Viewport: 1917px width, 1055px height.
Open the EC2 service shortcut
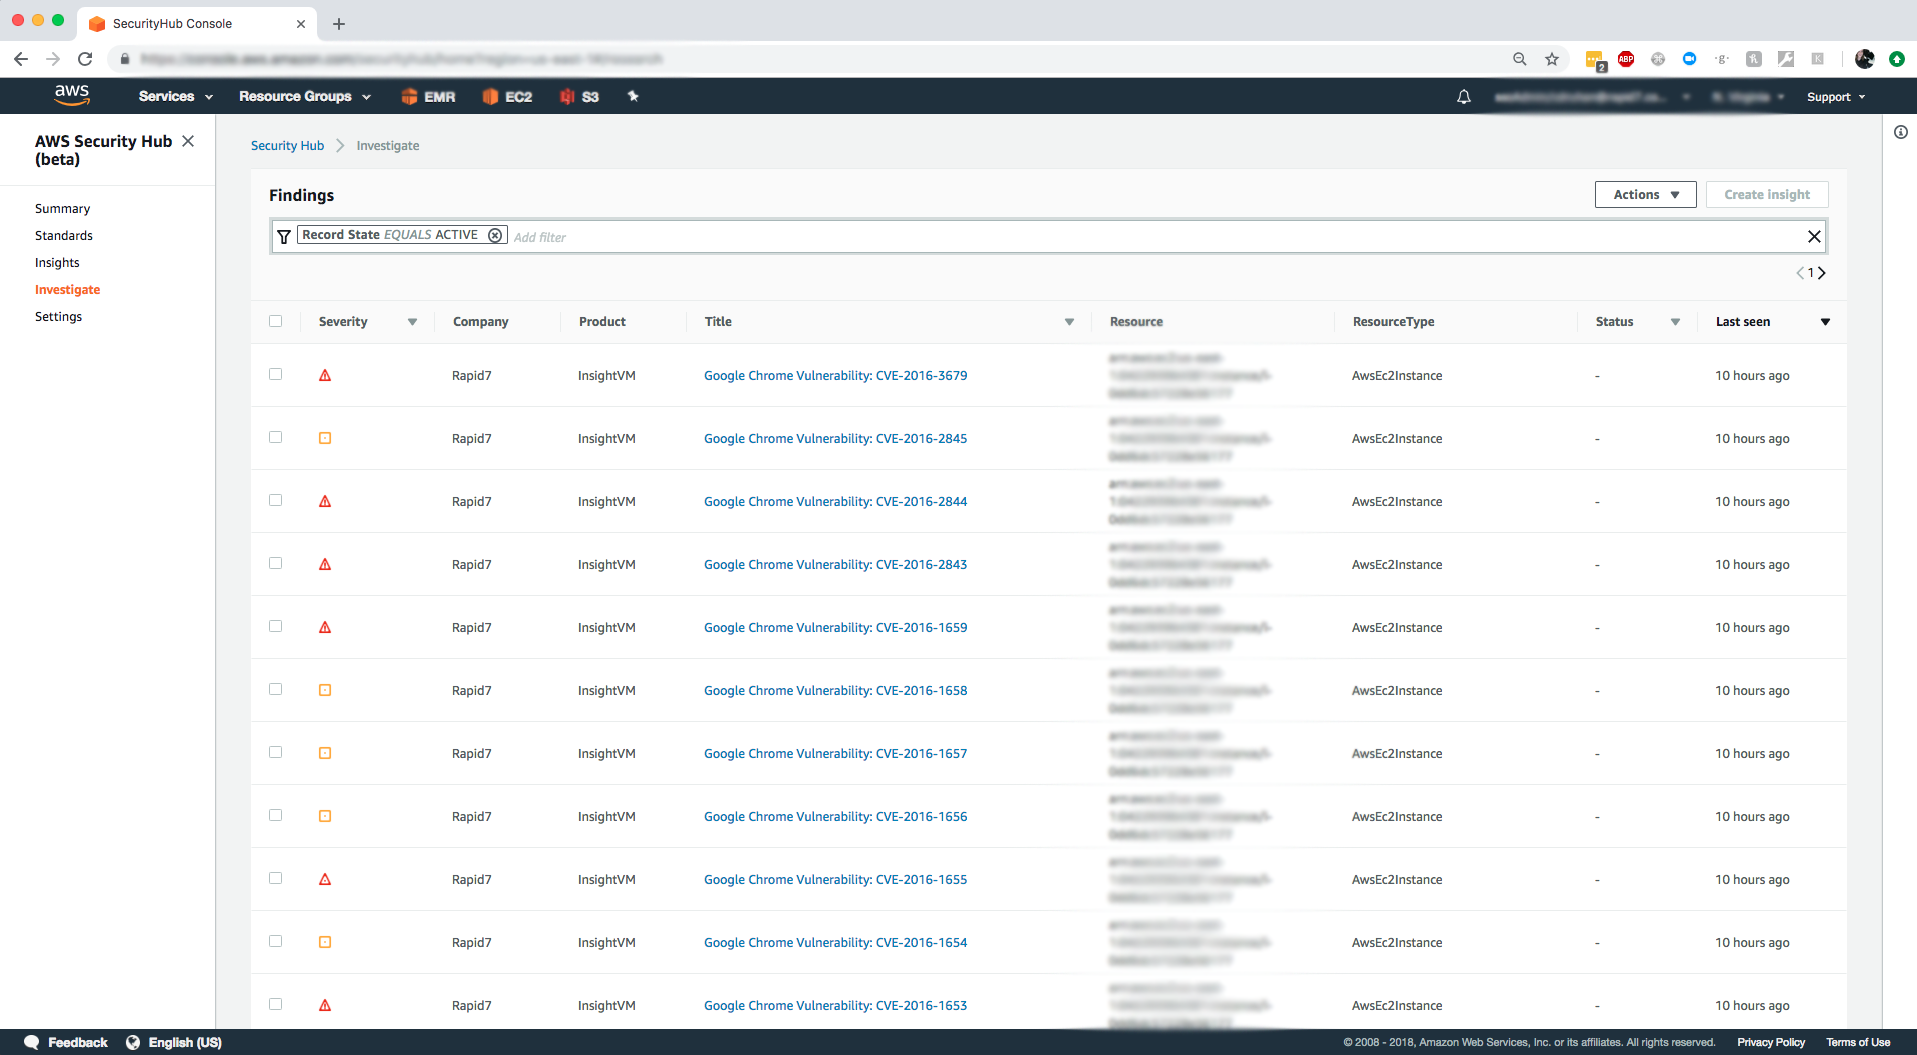point(507,97)
